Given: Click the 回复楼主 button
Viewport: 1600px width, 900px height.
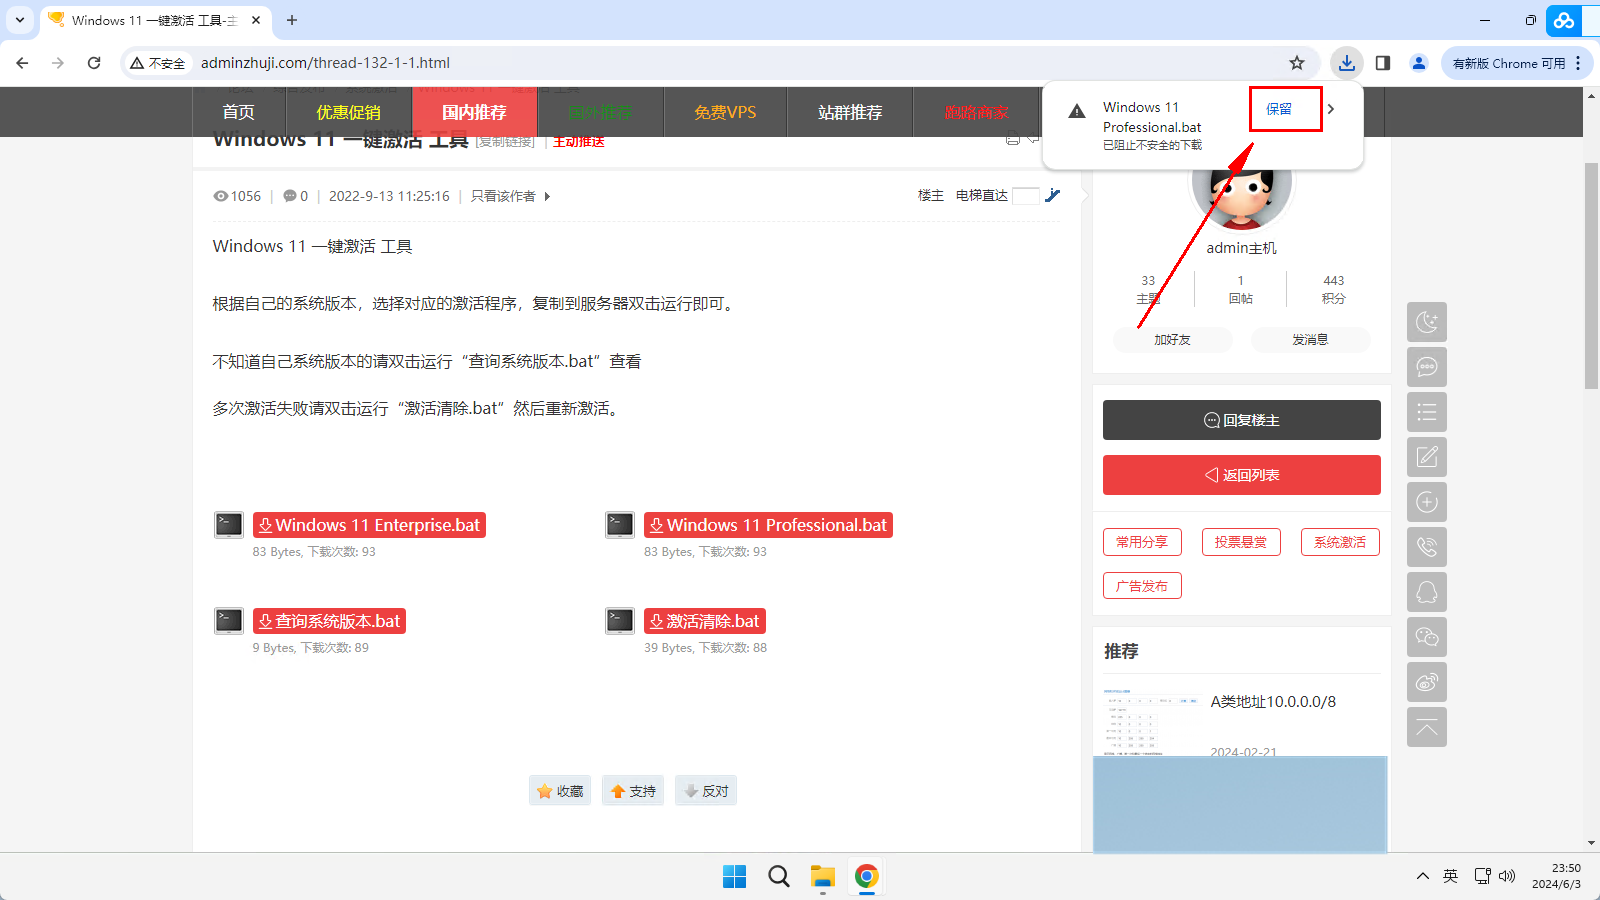Looking at the screenshot, I should pyautogui.click(x=1242, y=420).
